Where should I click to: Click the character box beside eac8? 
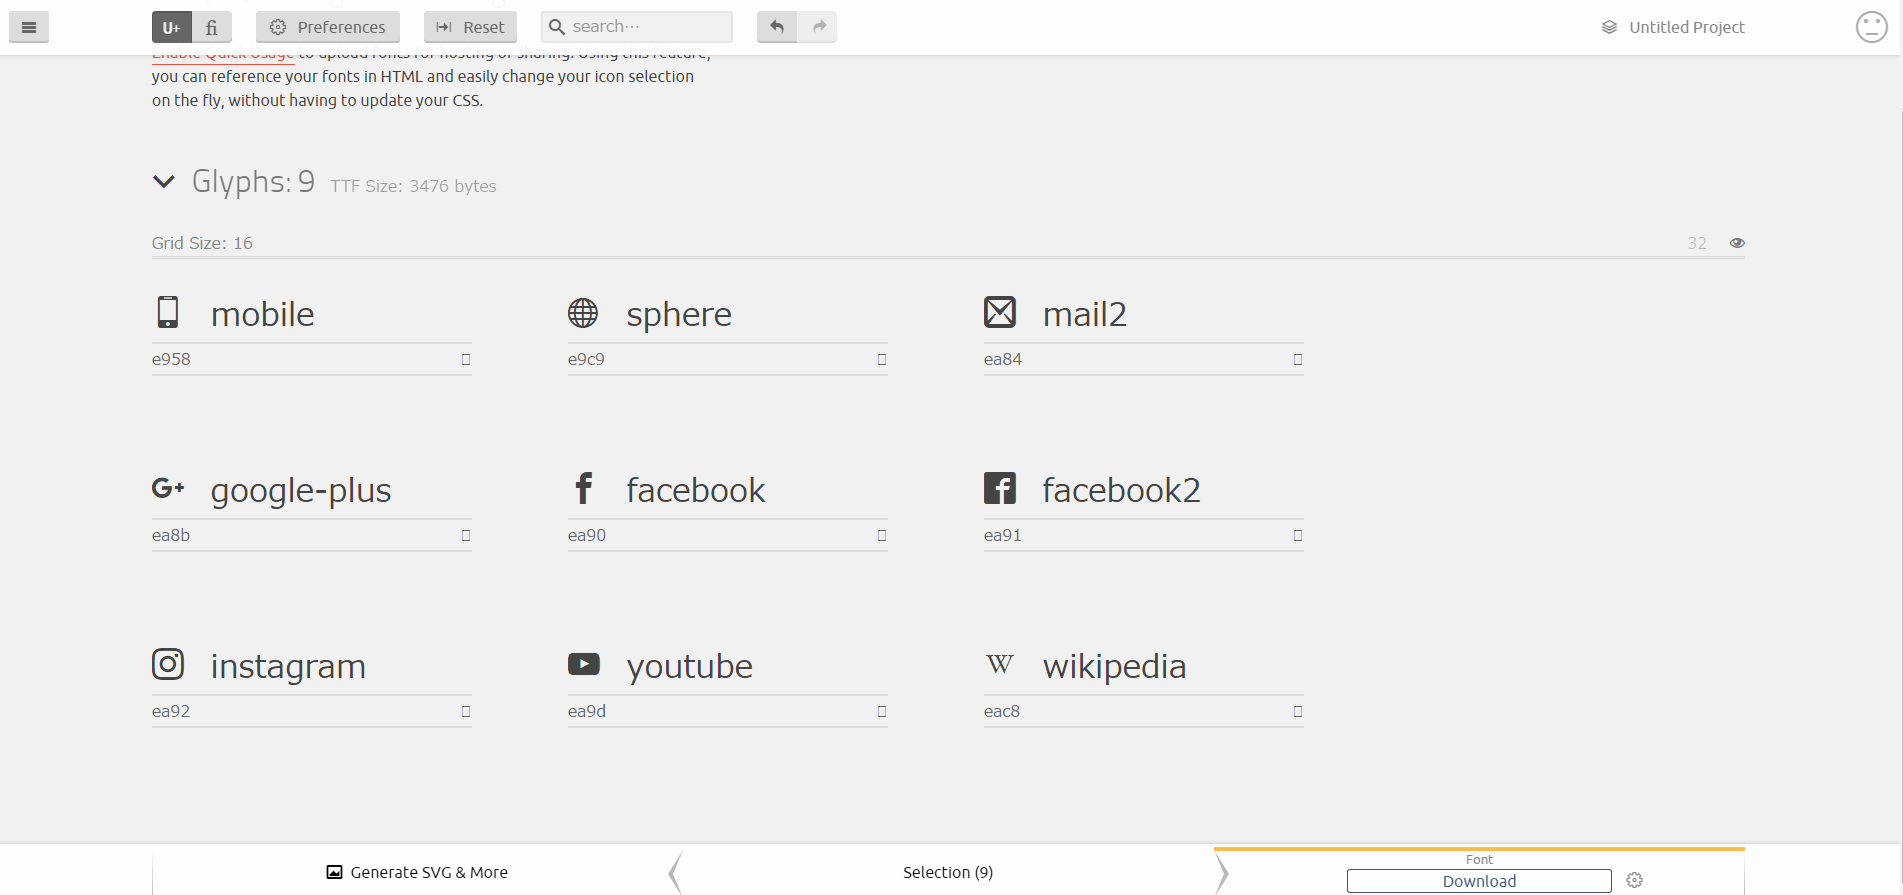tap(1297, 711)
